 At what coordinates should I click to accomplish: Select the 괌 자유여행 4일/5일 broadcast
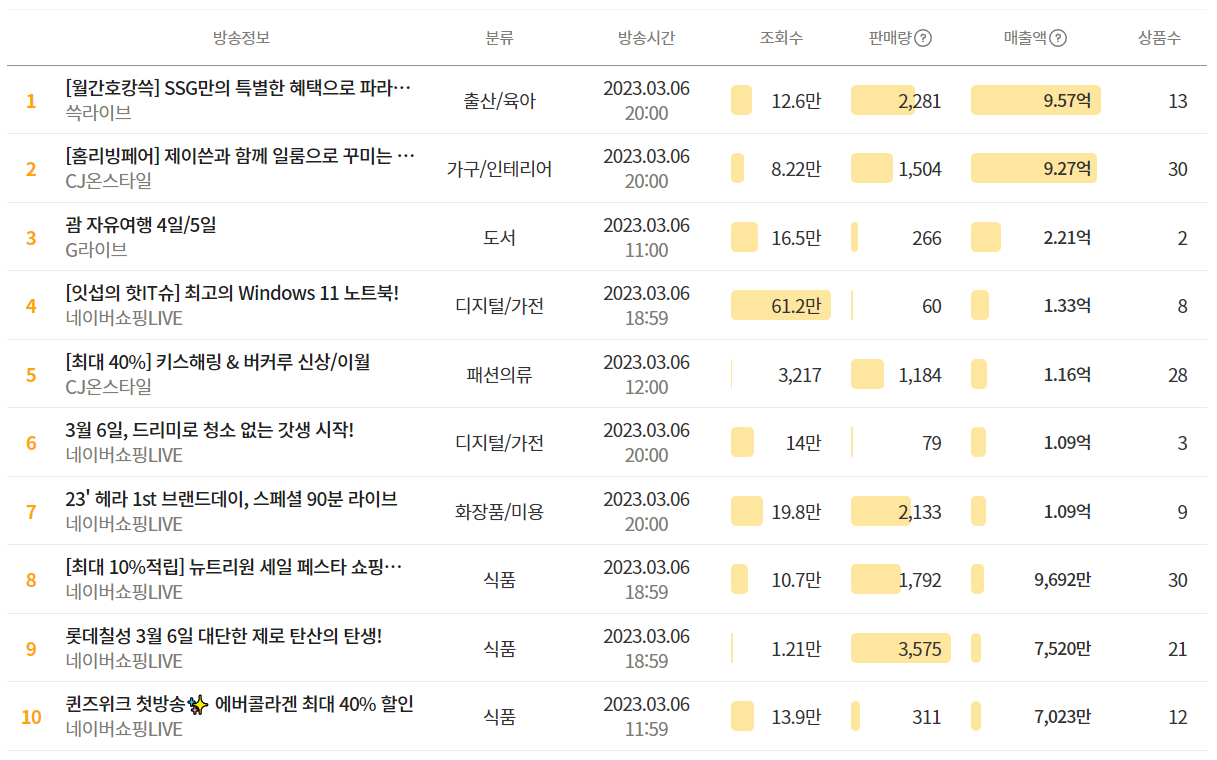[x=141, y=225]
